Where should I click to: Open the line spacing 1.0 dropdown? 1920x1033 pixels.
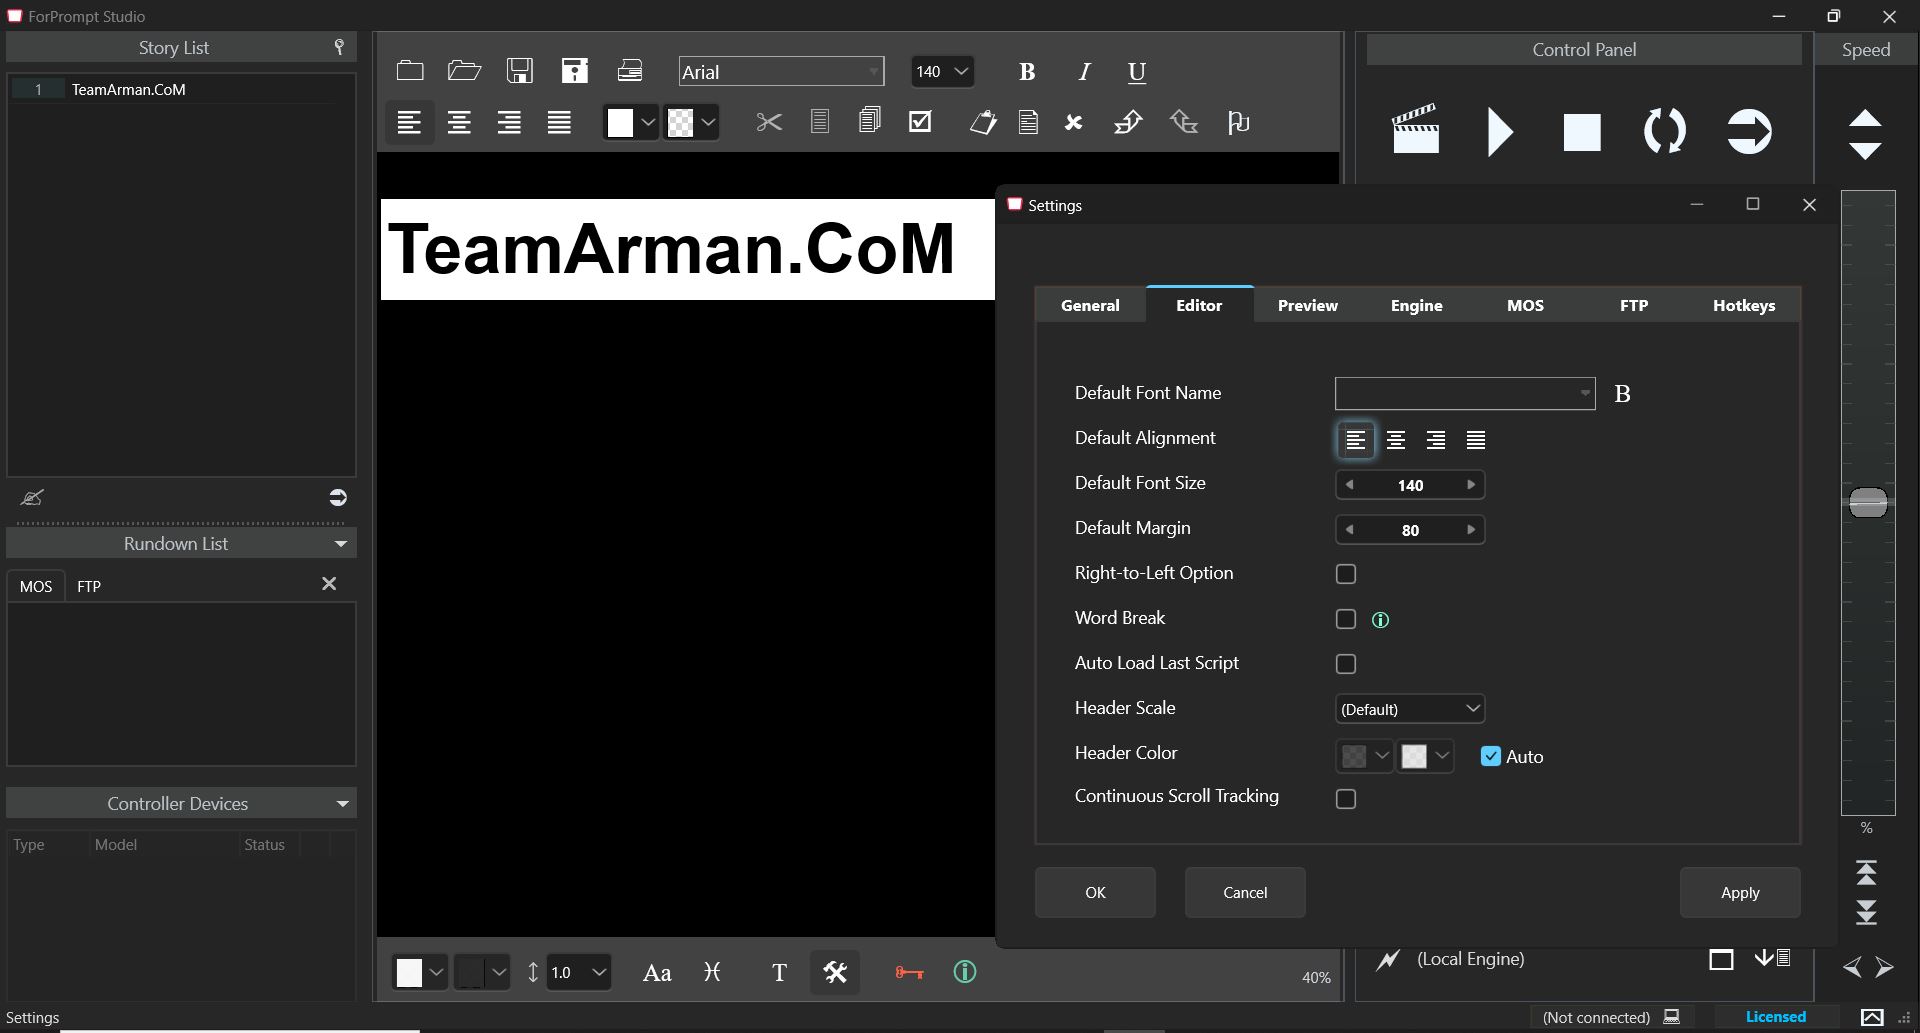tap(579, 972)
